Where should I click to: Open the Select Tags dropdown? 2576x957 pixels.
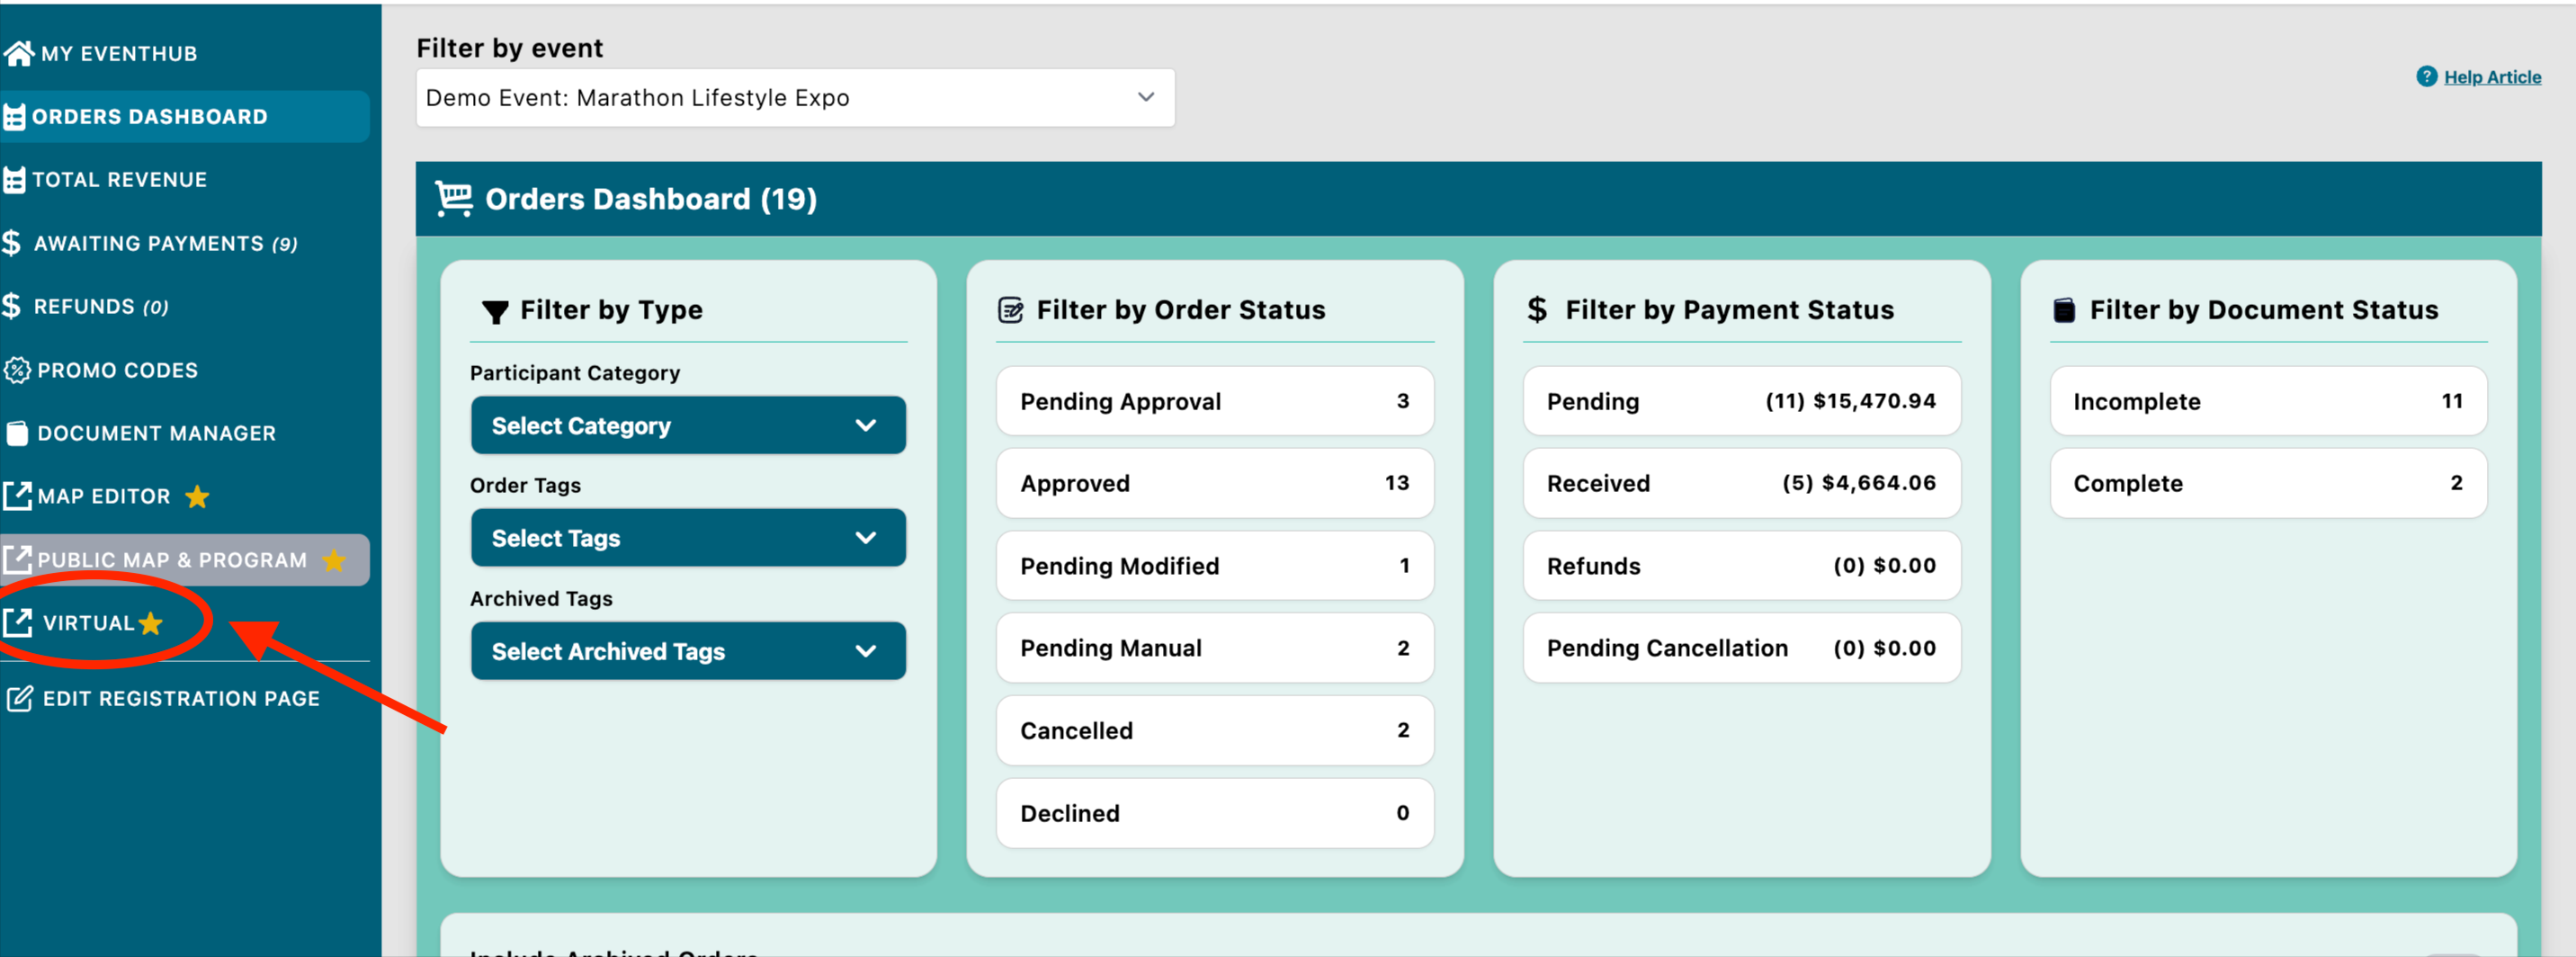tap(688, 538)
